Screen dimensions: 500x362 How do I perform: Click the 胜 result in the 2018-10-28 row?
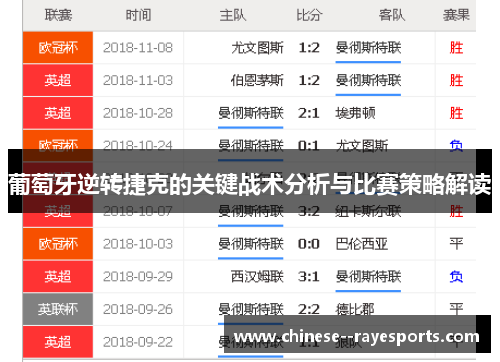[x=456, y=113]
